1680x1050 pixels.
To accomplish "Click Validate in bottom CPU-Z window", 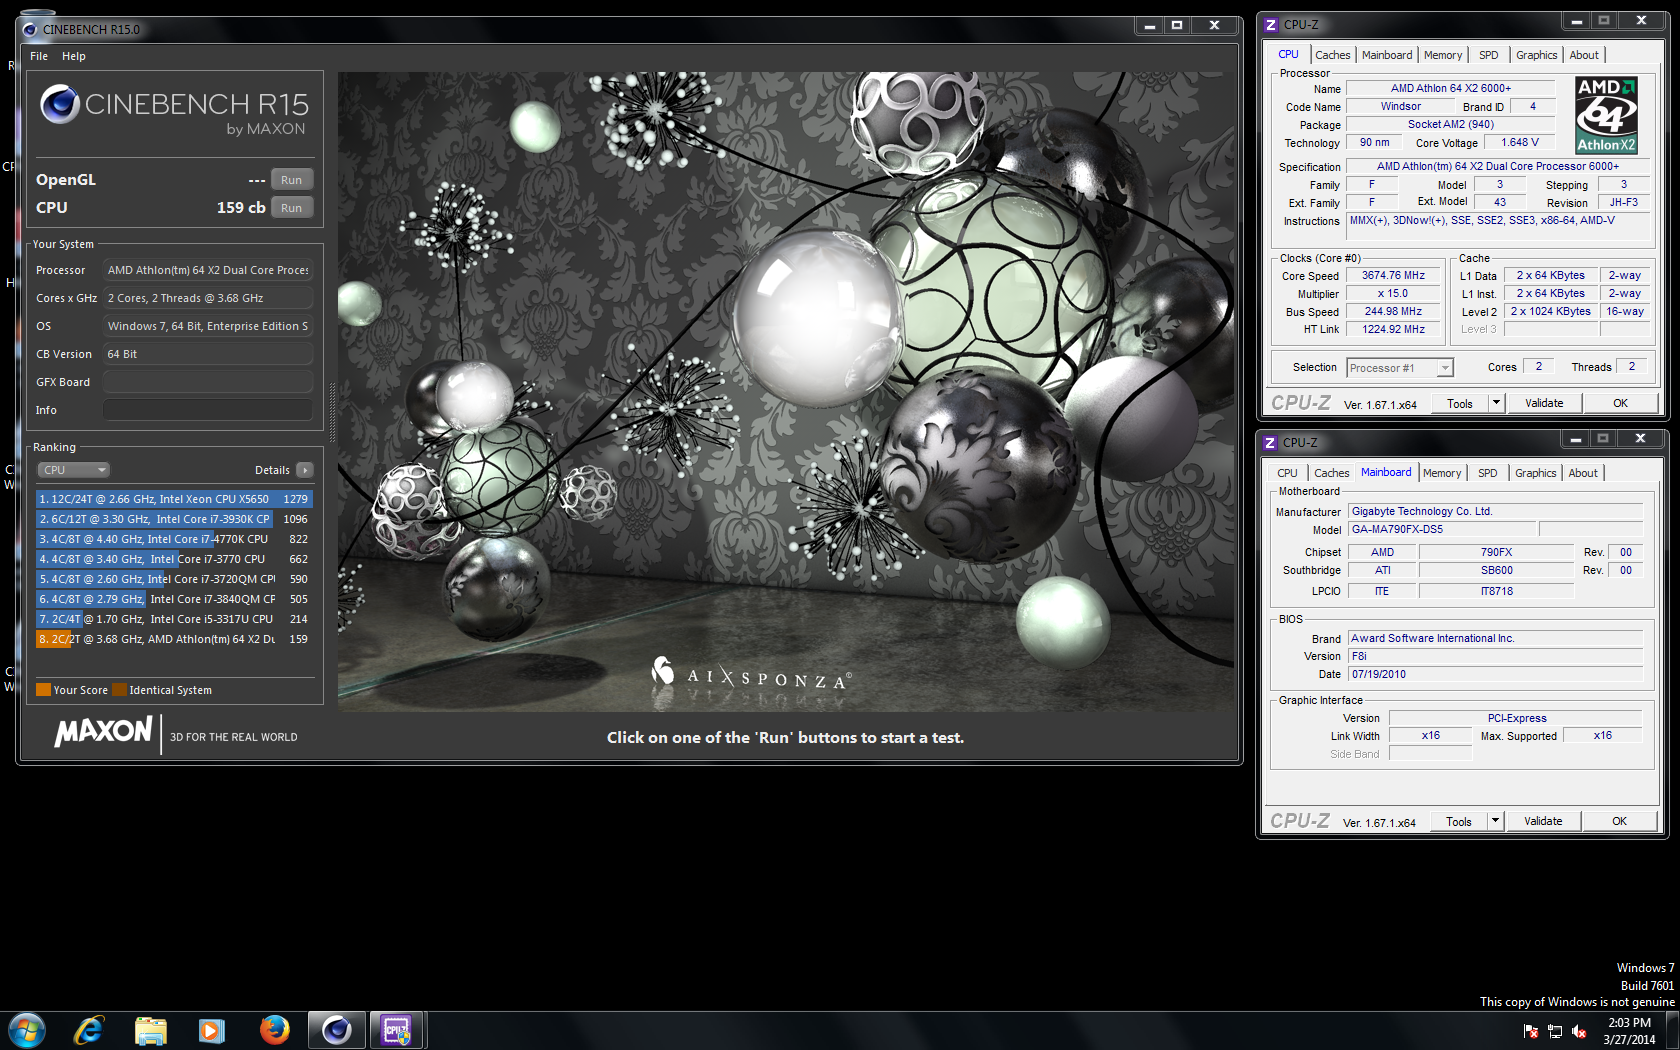I will pyautogui.click(x=1543, y=821).
